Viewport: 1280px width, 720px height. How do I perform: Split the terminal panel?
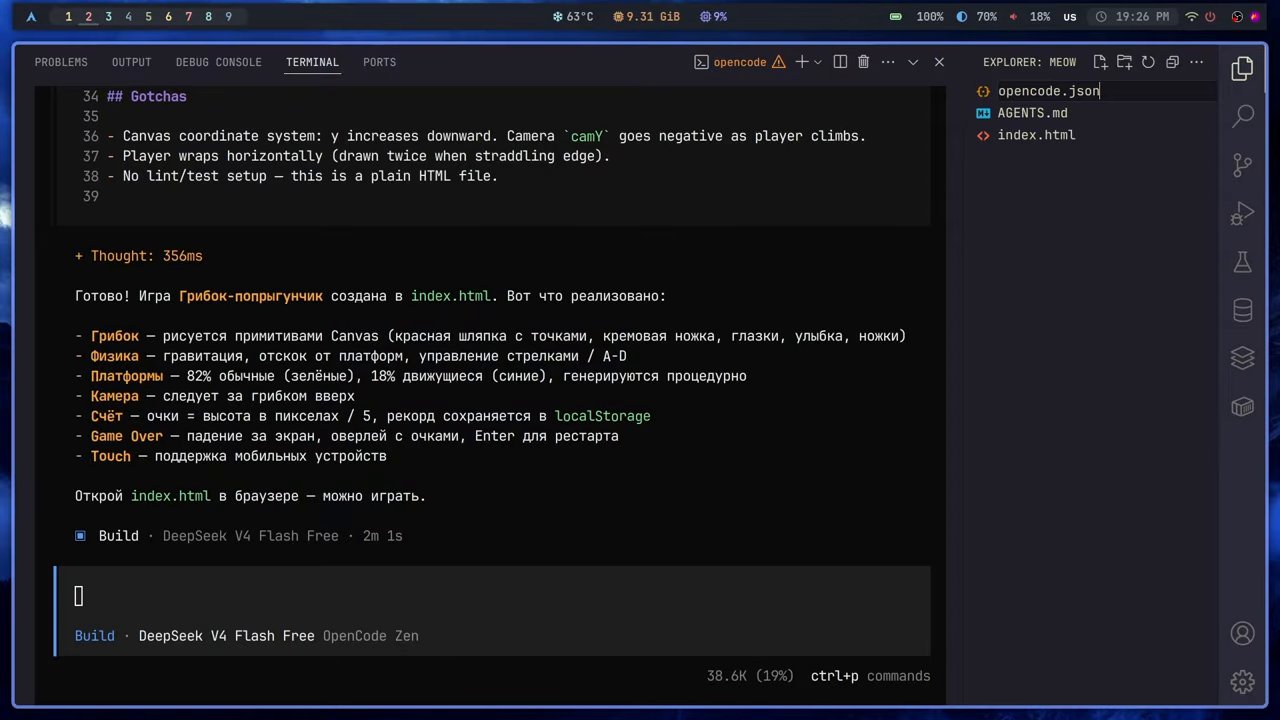tap(840, 62)
